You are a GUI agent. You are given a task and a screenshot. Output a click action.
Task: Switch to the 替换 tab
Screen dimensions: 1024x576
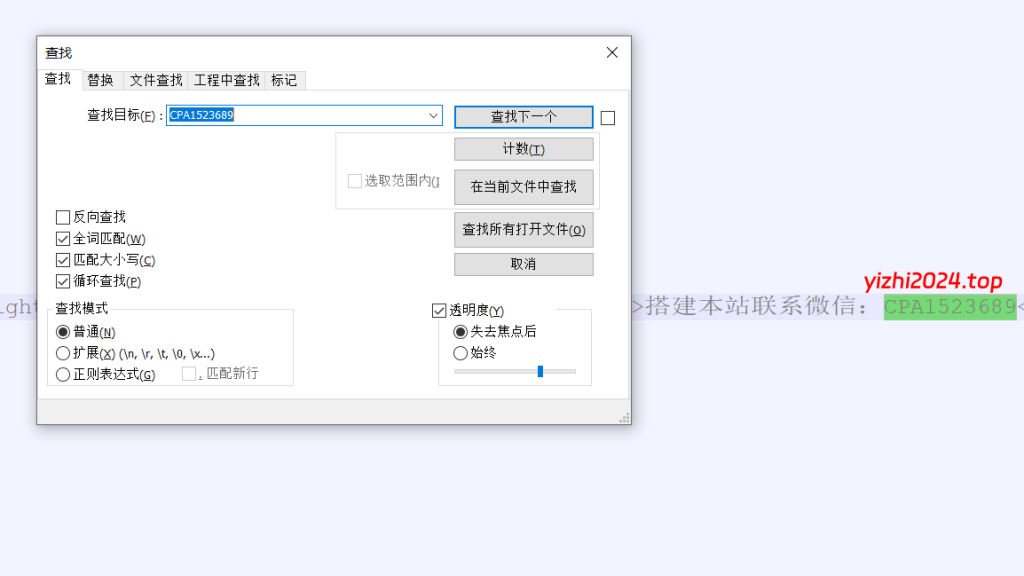101,80
